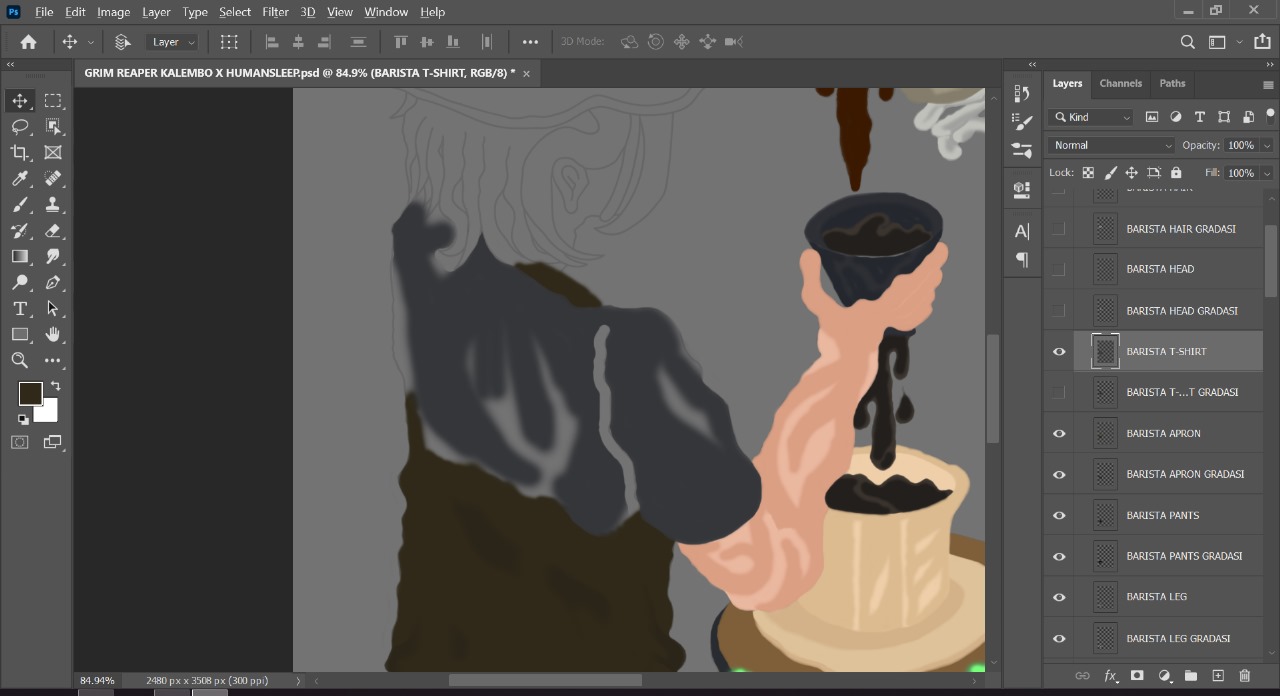Create a new layer with plus icon
The width and height of the screenshot is (1280, 696).
(1218, 676)
